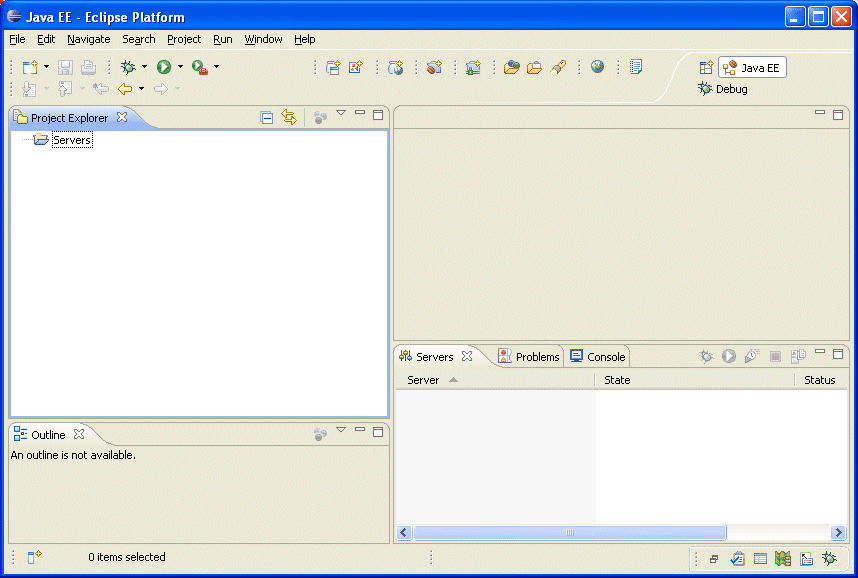
Task: Click the State column header
Action: (694, 380)
